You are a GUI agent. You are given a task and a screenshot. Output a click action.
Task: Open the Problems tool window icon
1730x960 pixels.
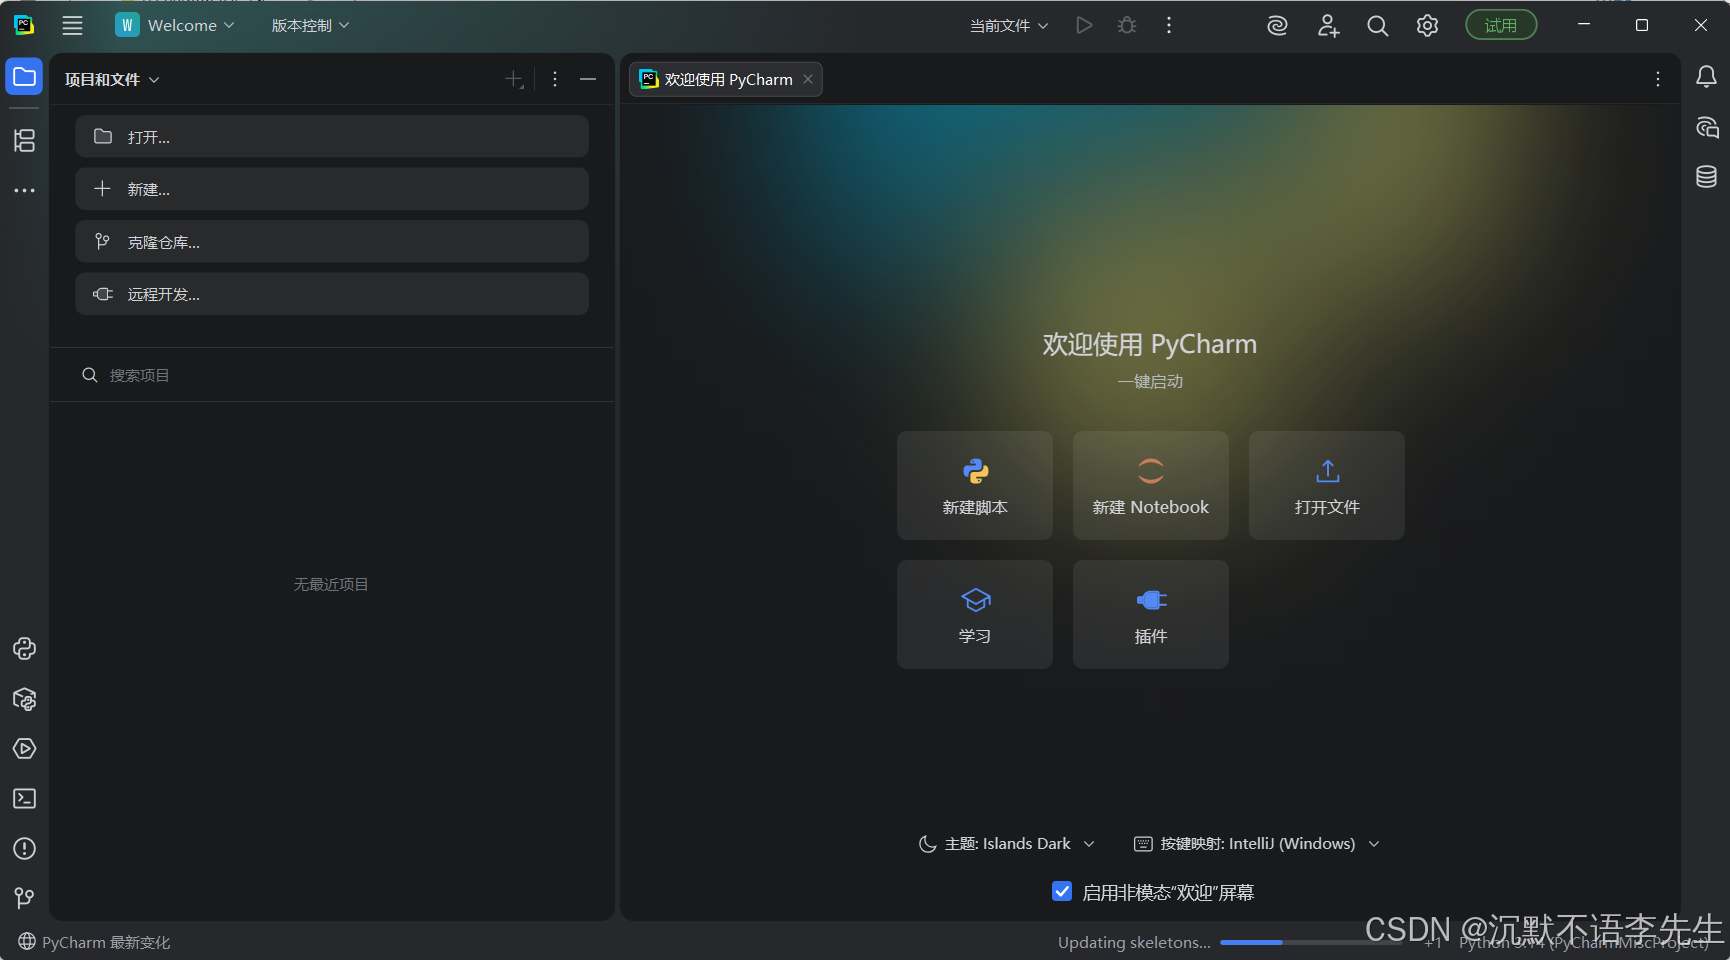click(x=24, y=849)
